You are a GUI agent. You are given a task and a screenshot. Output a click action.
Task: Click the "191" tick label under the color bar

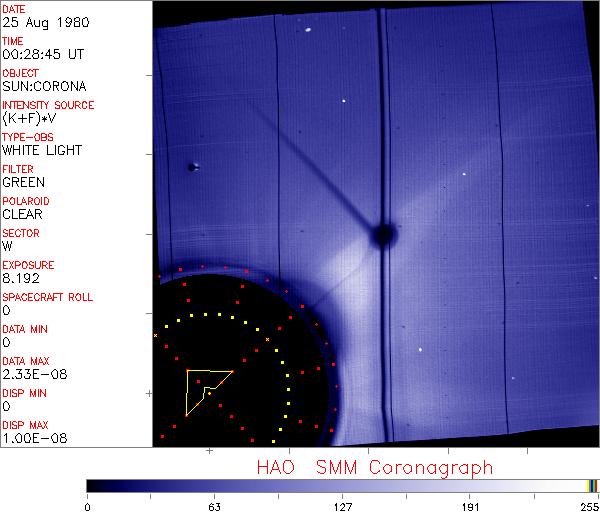(468, 506)
